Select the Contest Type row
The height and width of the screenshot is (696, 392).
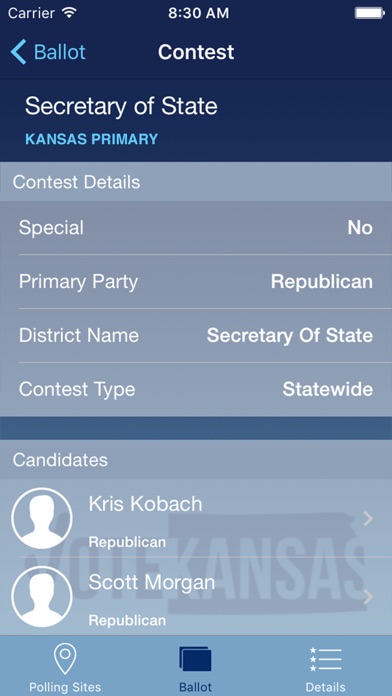pyautogui.click(x=196, y=389)
